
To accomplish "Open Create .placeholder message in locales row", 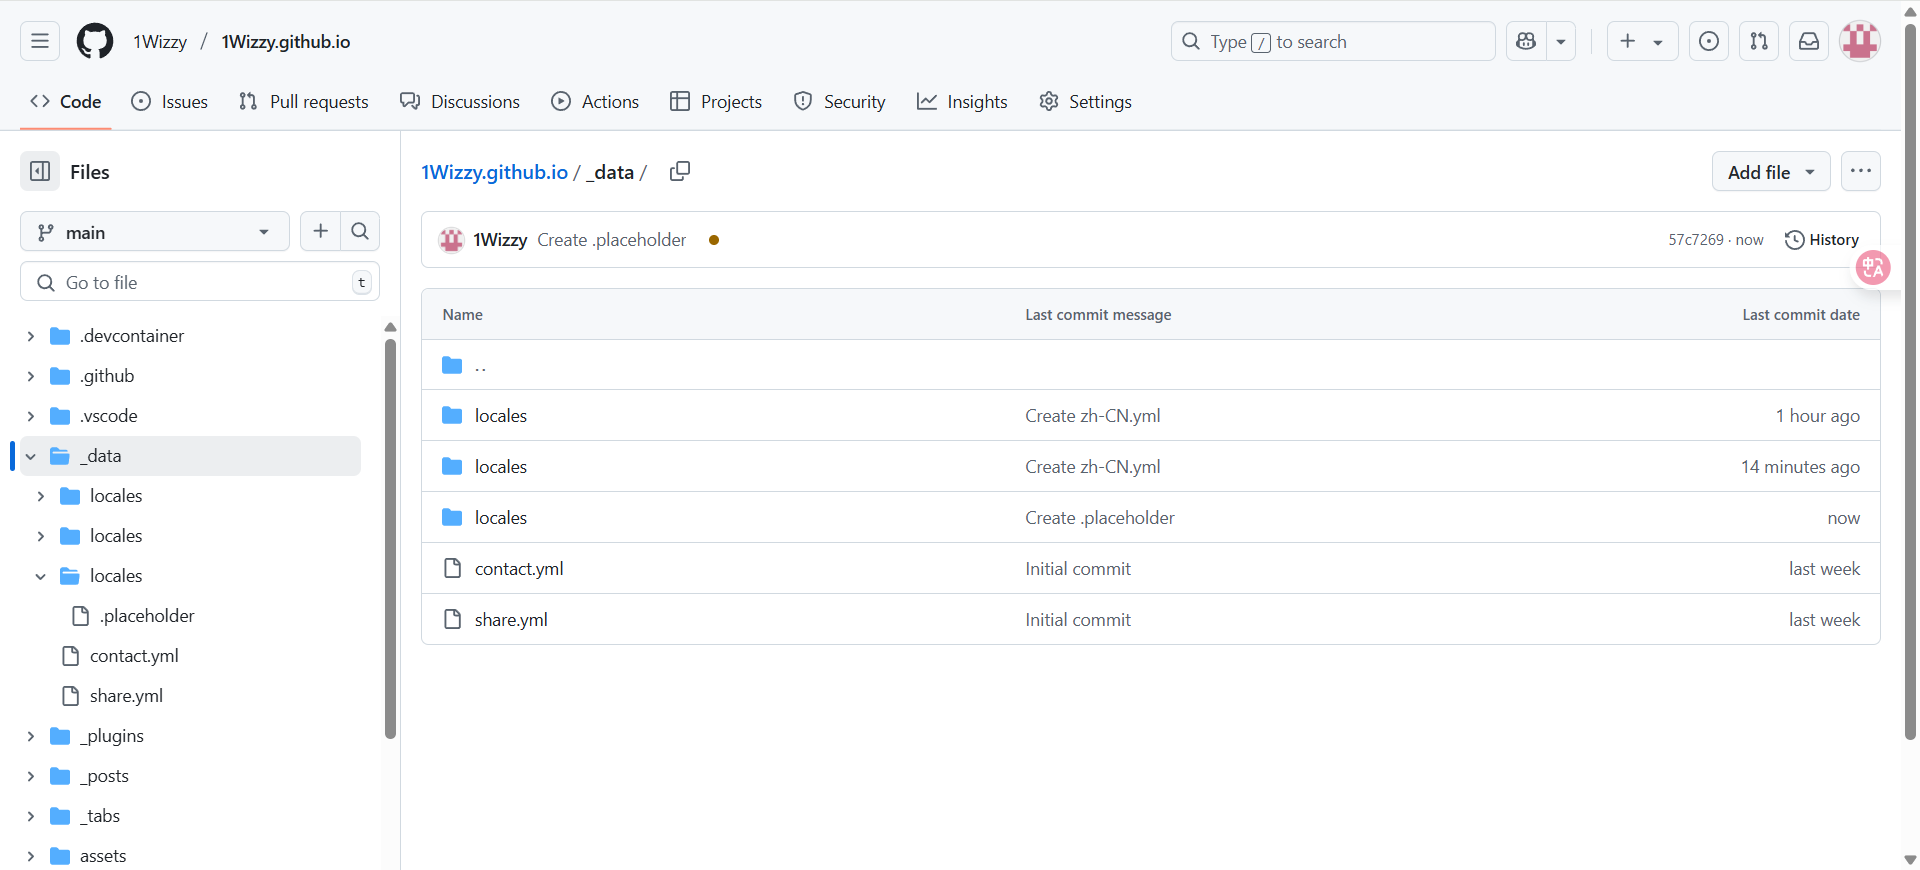I will pos(1100,518).
